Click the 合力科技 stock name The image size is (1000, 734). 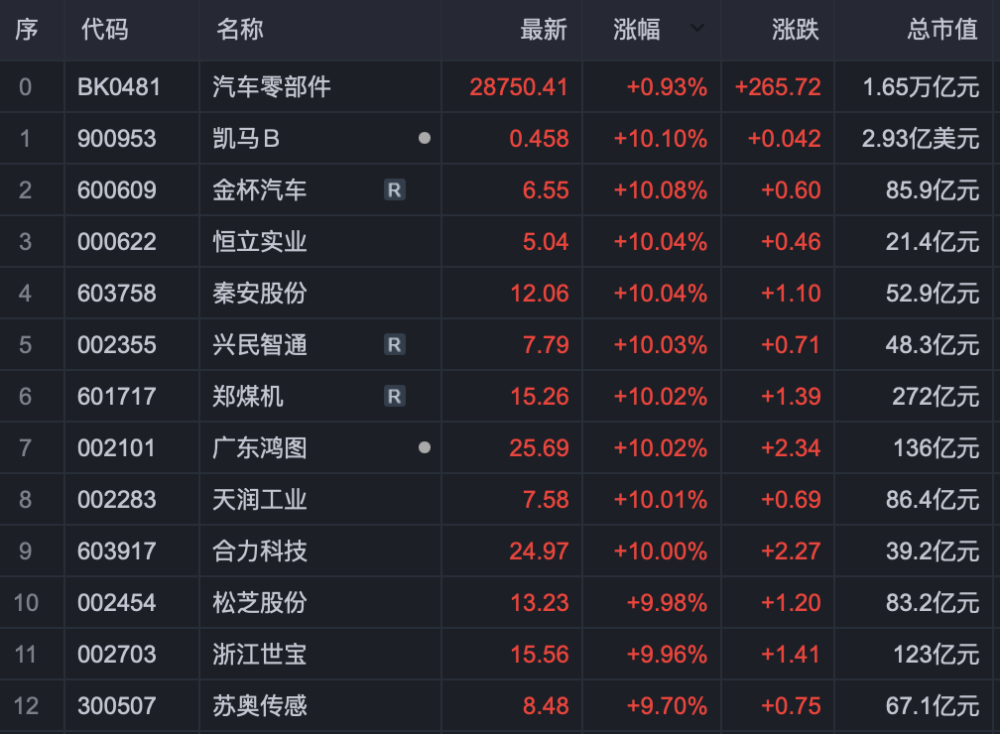coord(260,551)
